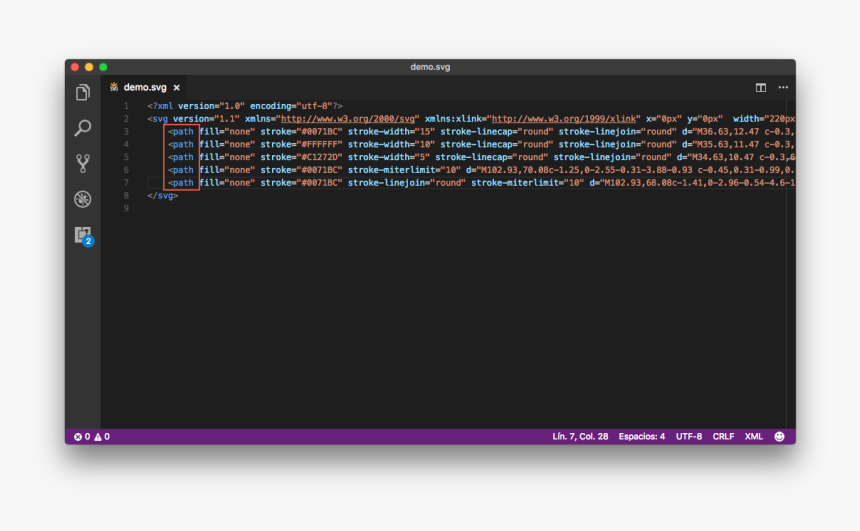860x531 pixels.
Task: Open the Source Control icon
Action: pos(83,163)
